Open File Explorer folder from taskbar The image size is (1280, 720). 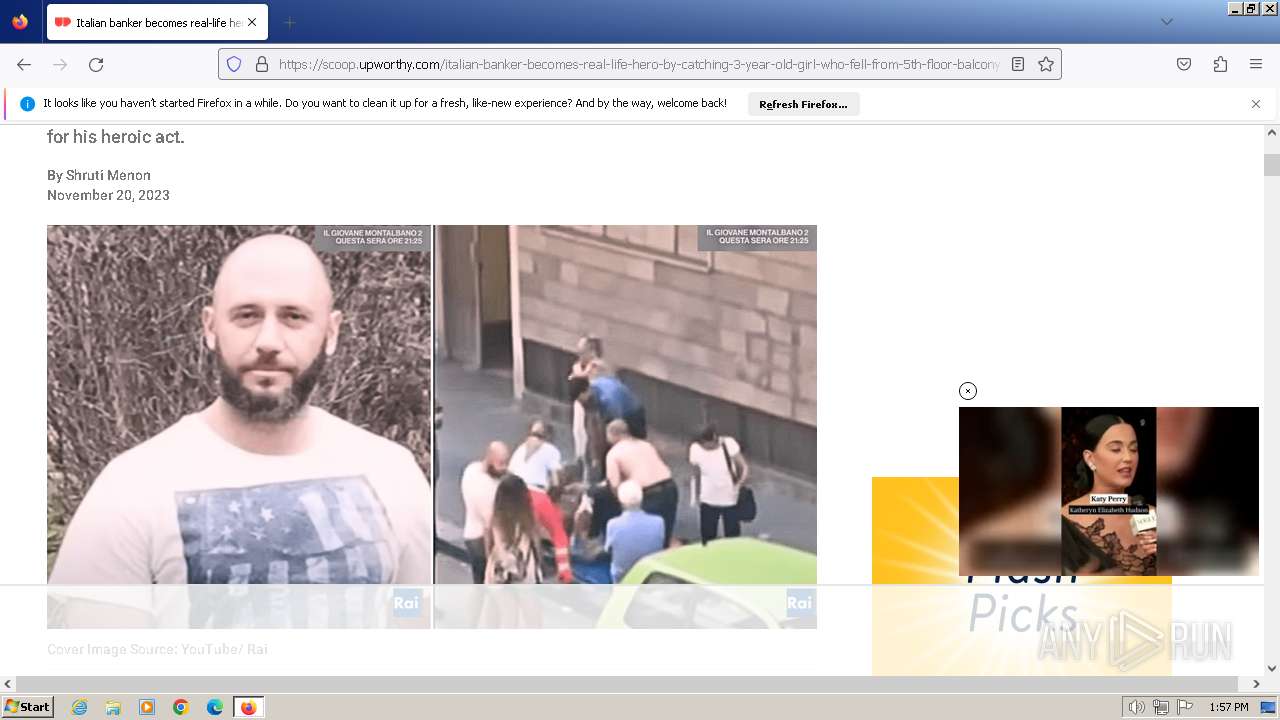pyautogui.click(x=113, y=707)
